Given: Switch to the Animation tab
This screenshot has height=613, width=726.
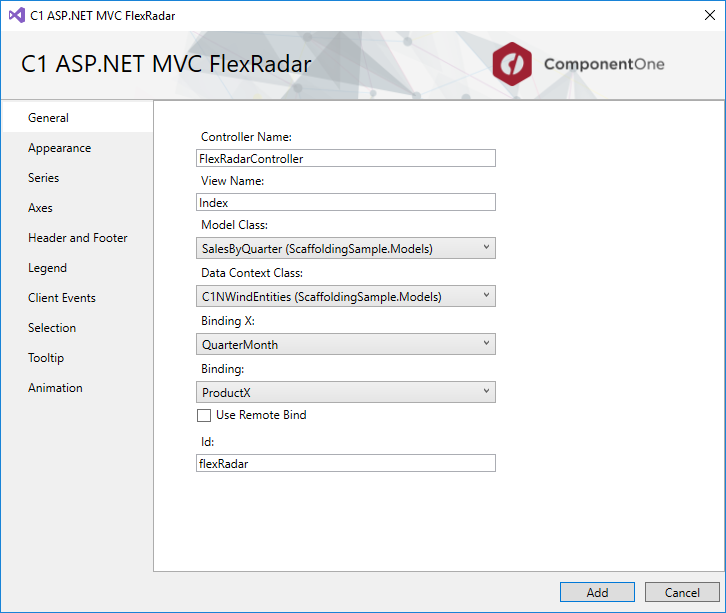Looking at the screenshot, I should 77,388.
